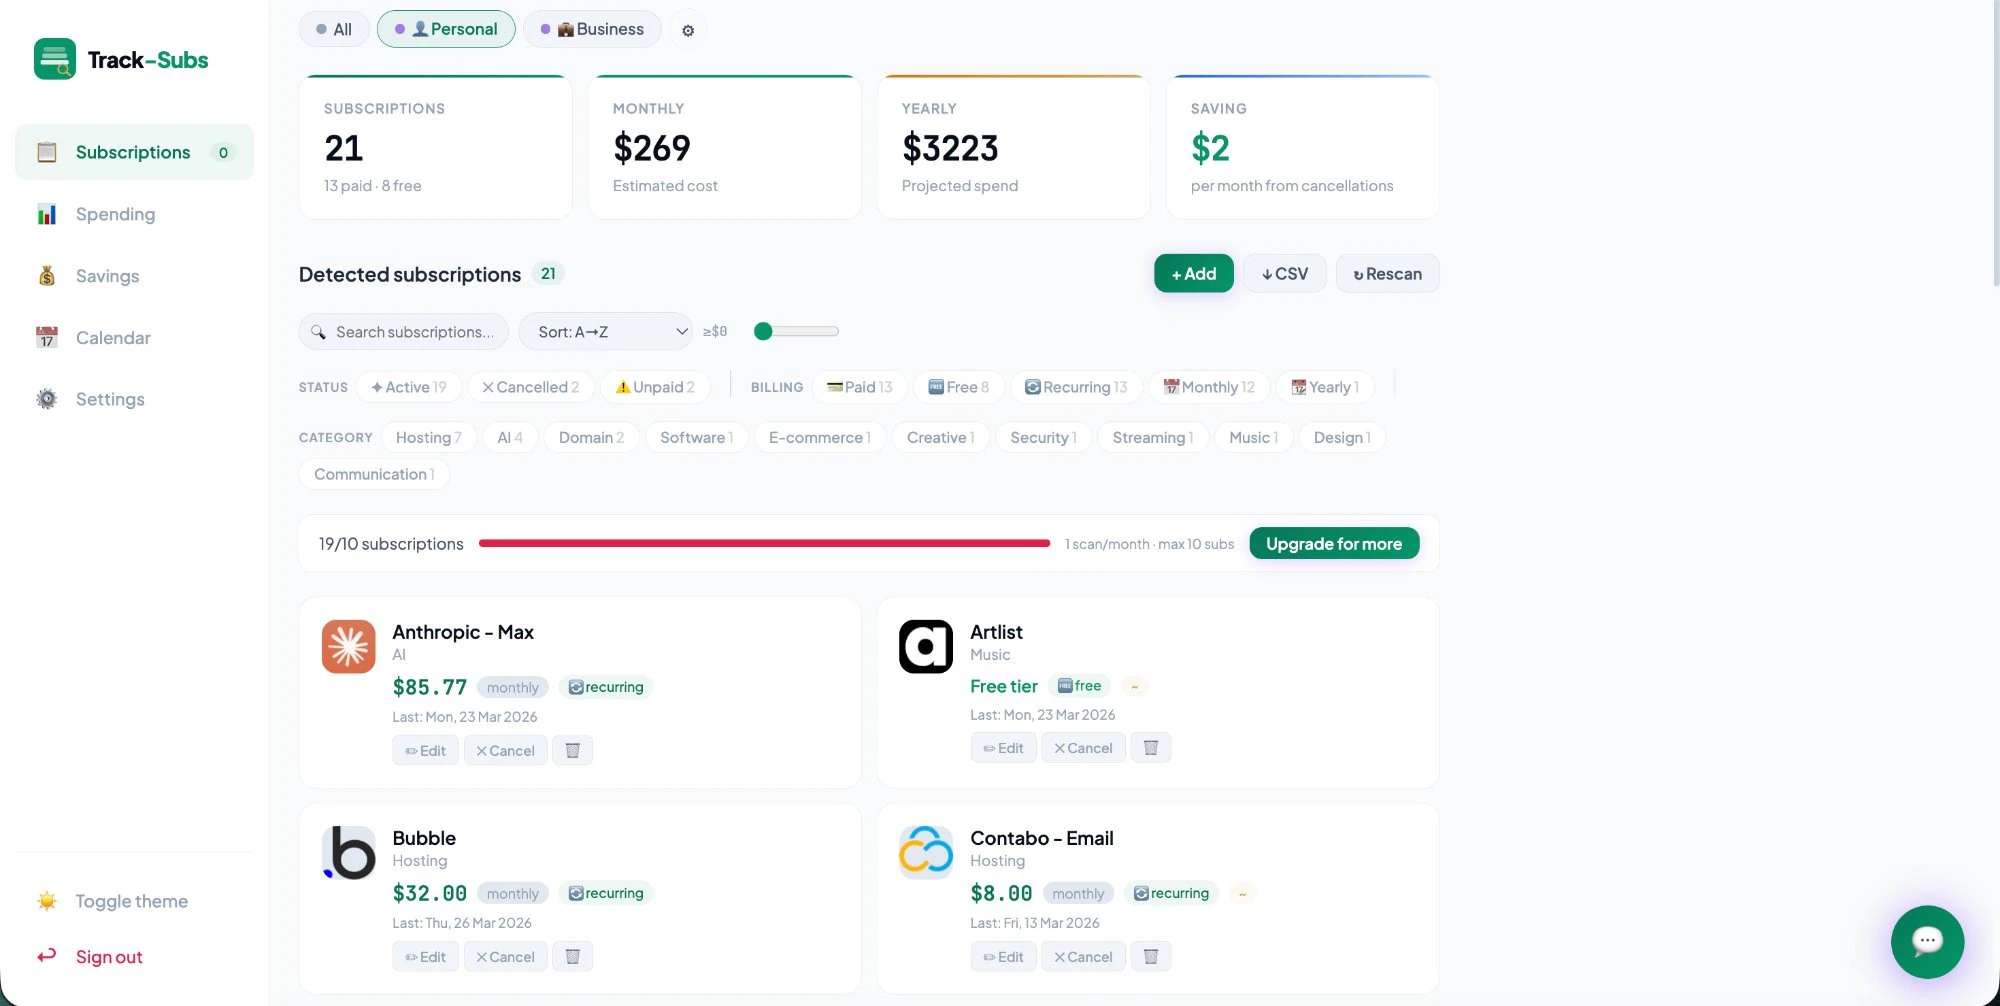Click the Search subscriptions field

[x=404, y=332]
